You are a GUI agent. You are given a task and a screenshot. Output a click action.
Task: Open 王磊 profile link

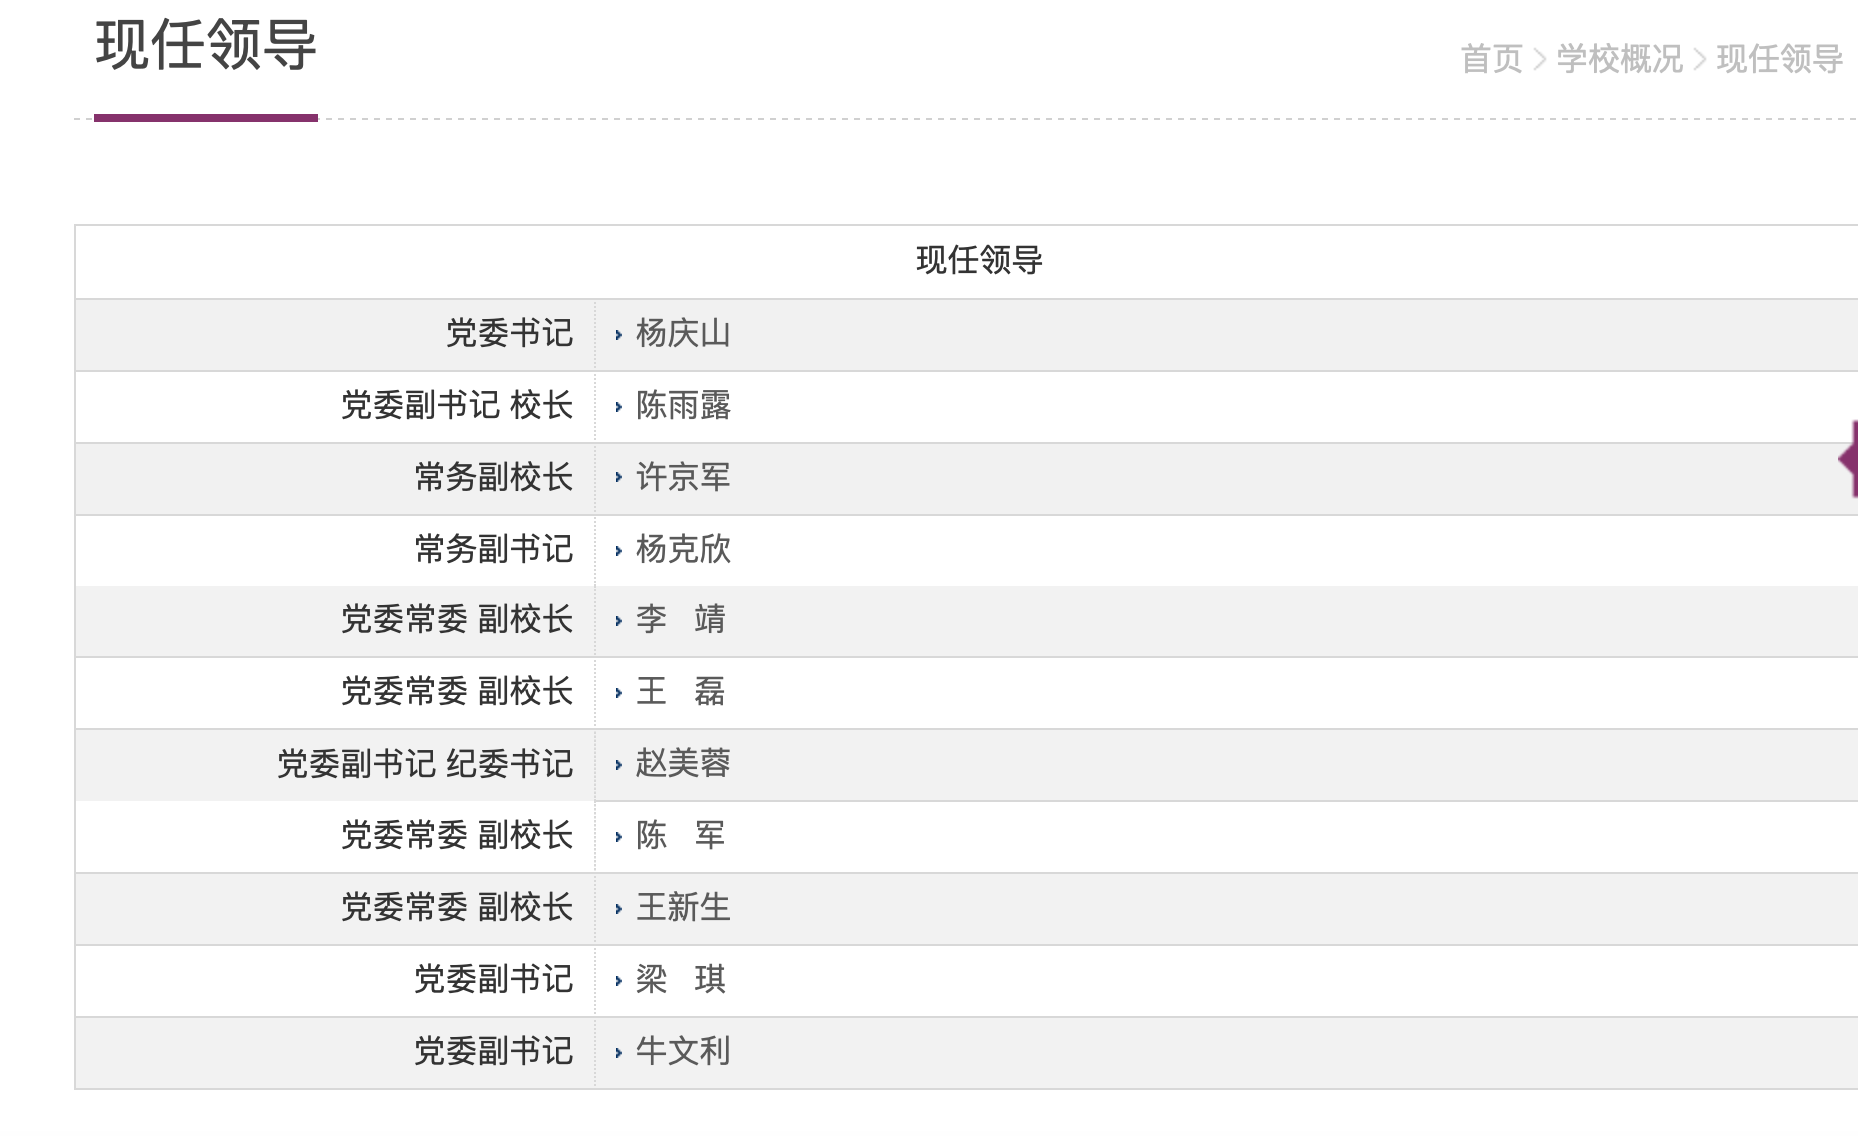pyautogui.click(x=682, y=693)
